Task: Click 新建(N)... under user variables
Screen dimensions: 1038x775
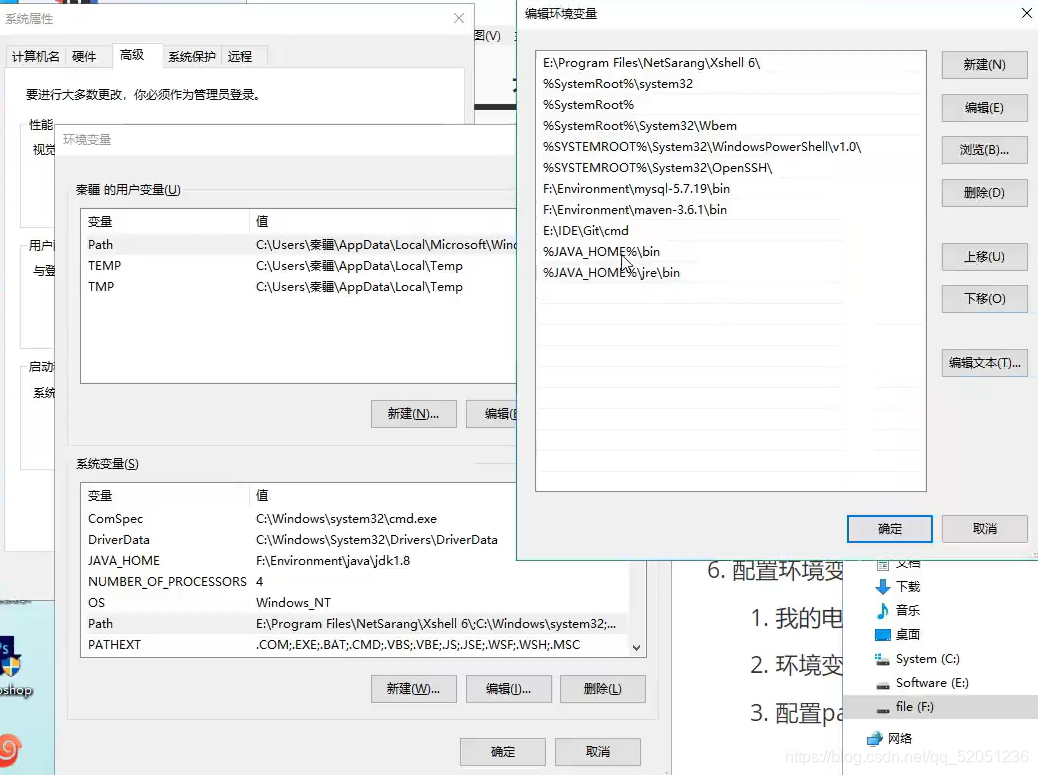Action: click(414, 414)
